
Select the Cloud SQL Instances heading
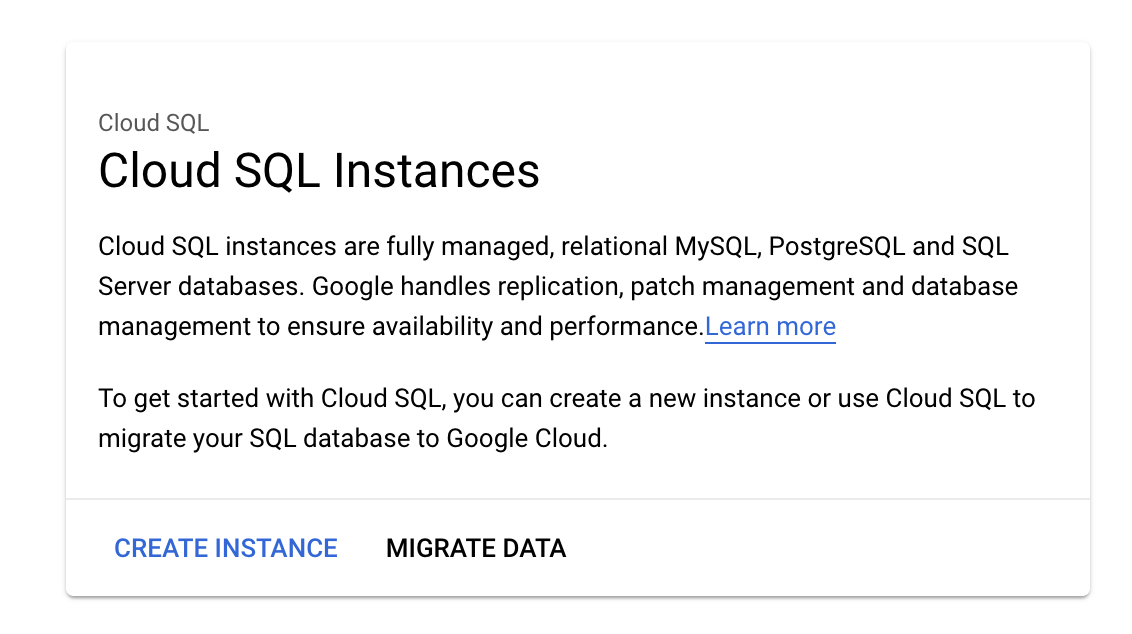click(x=319, y=171)
